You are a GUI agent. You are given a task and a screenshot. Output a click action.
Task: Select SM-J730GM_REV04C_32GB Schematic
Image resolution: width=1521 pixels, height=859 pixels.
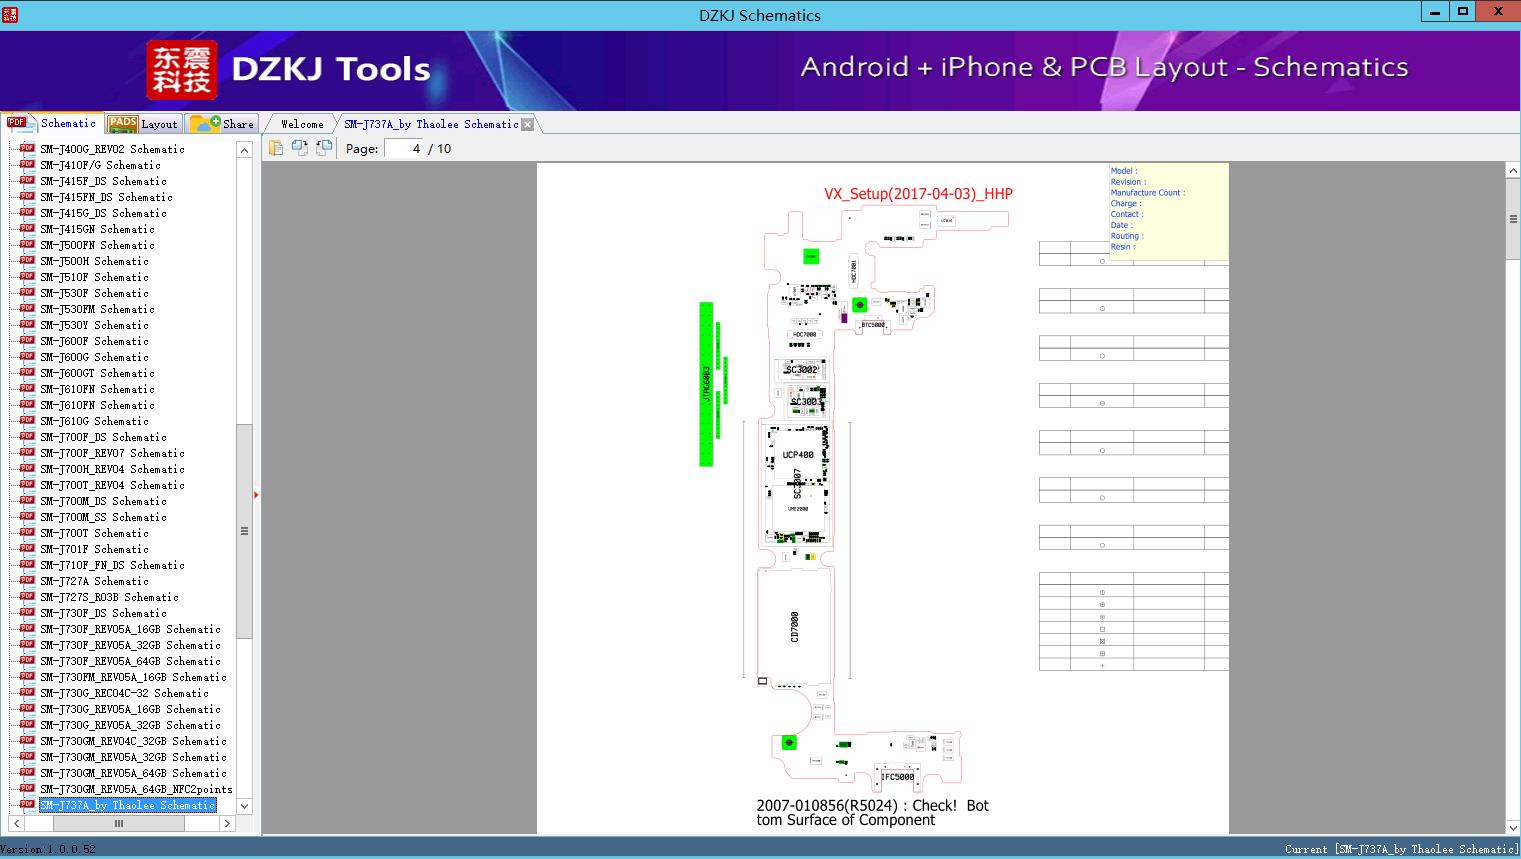[133, 741]
